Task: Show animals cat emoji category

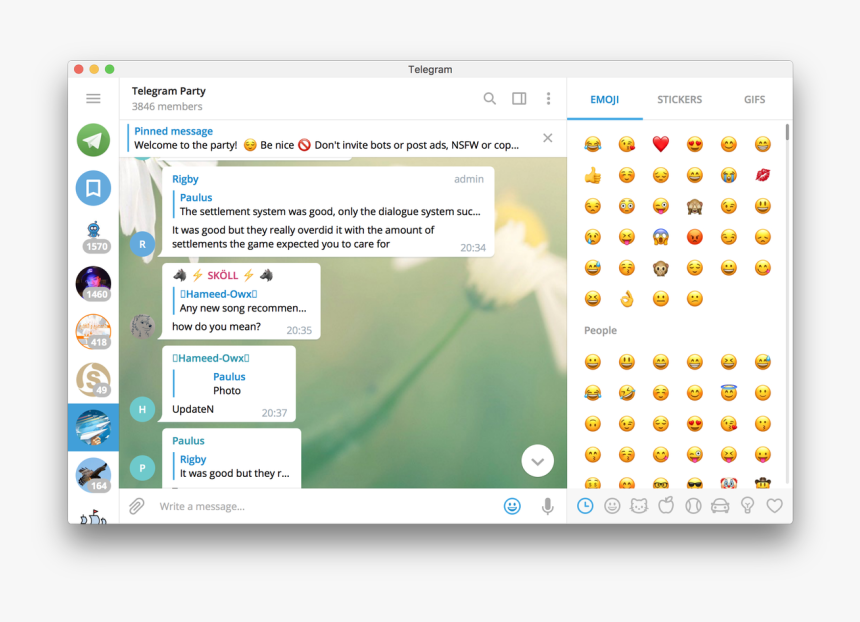Action: coord(639,506)
